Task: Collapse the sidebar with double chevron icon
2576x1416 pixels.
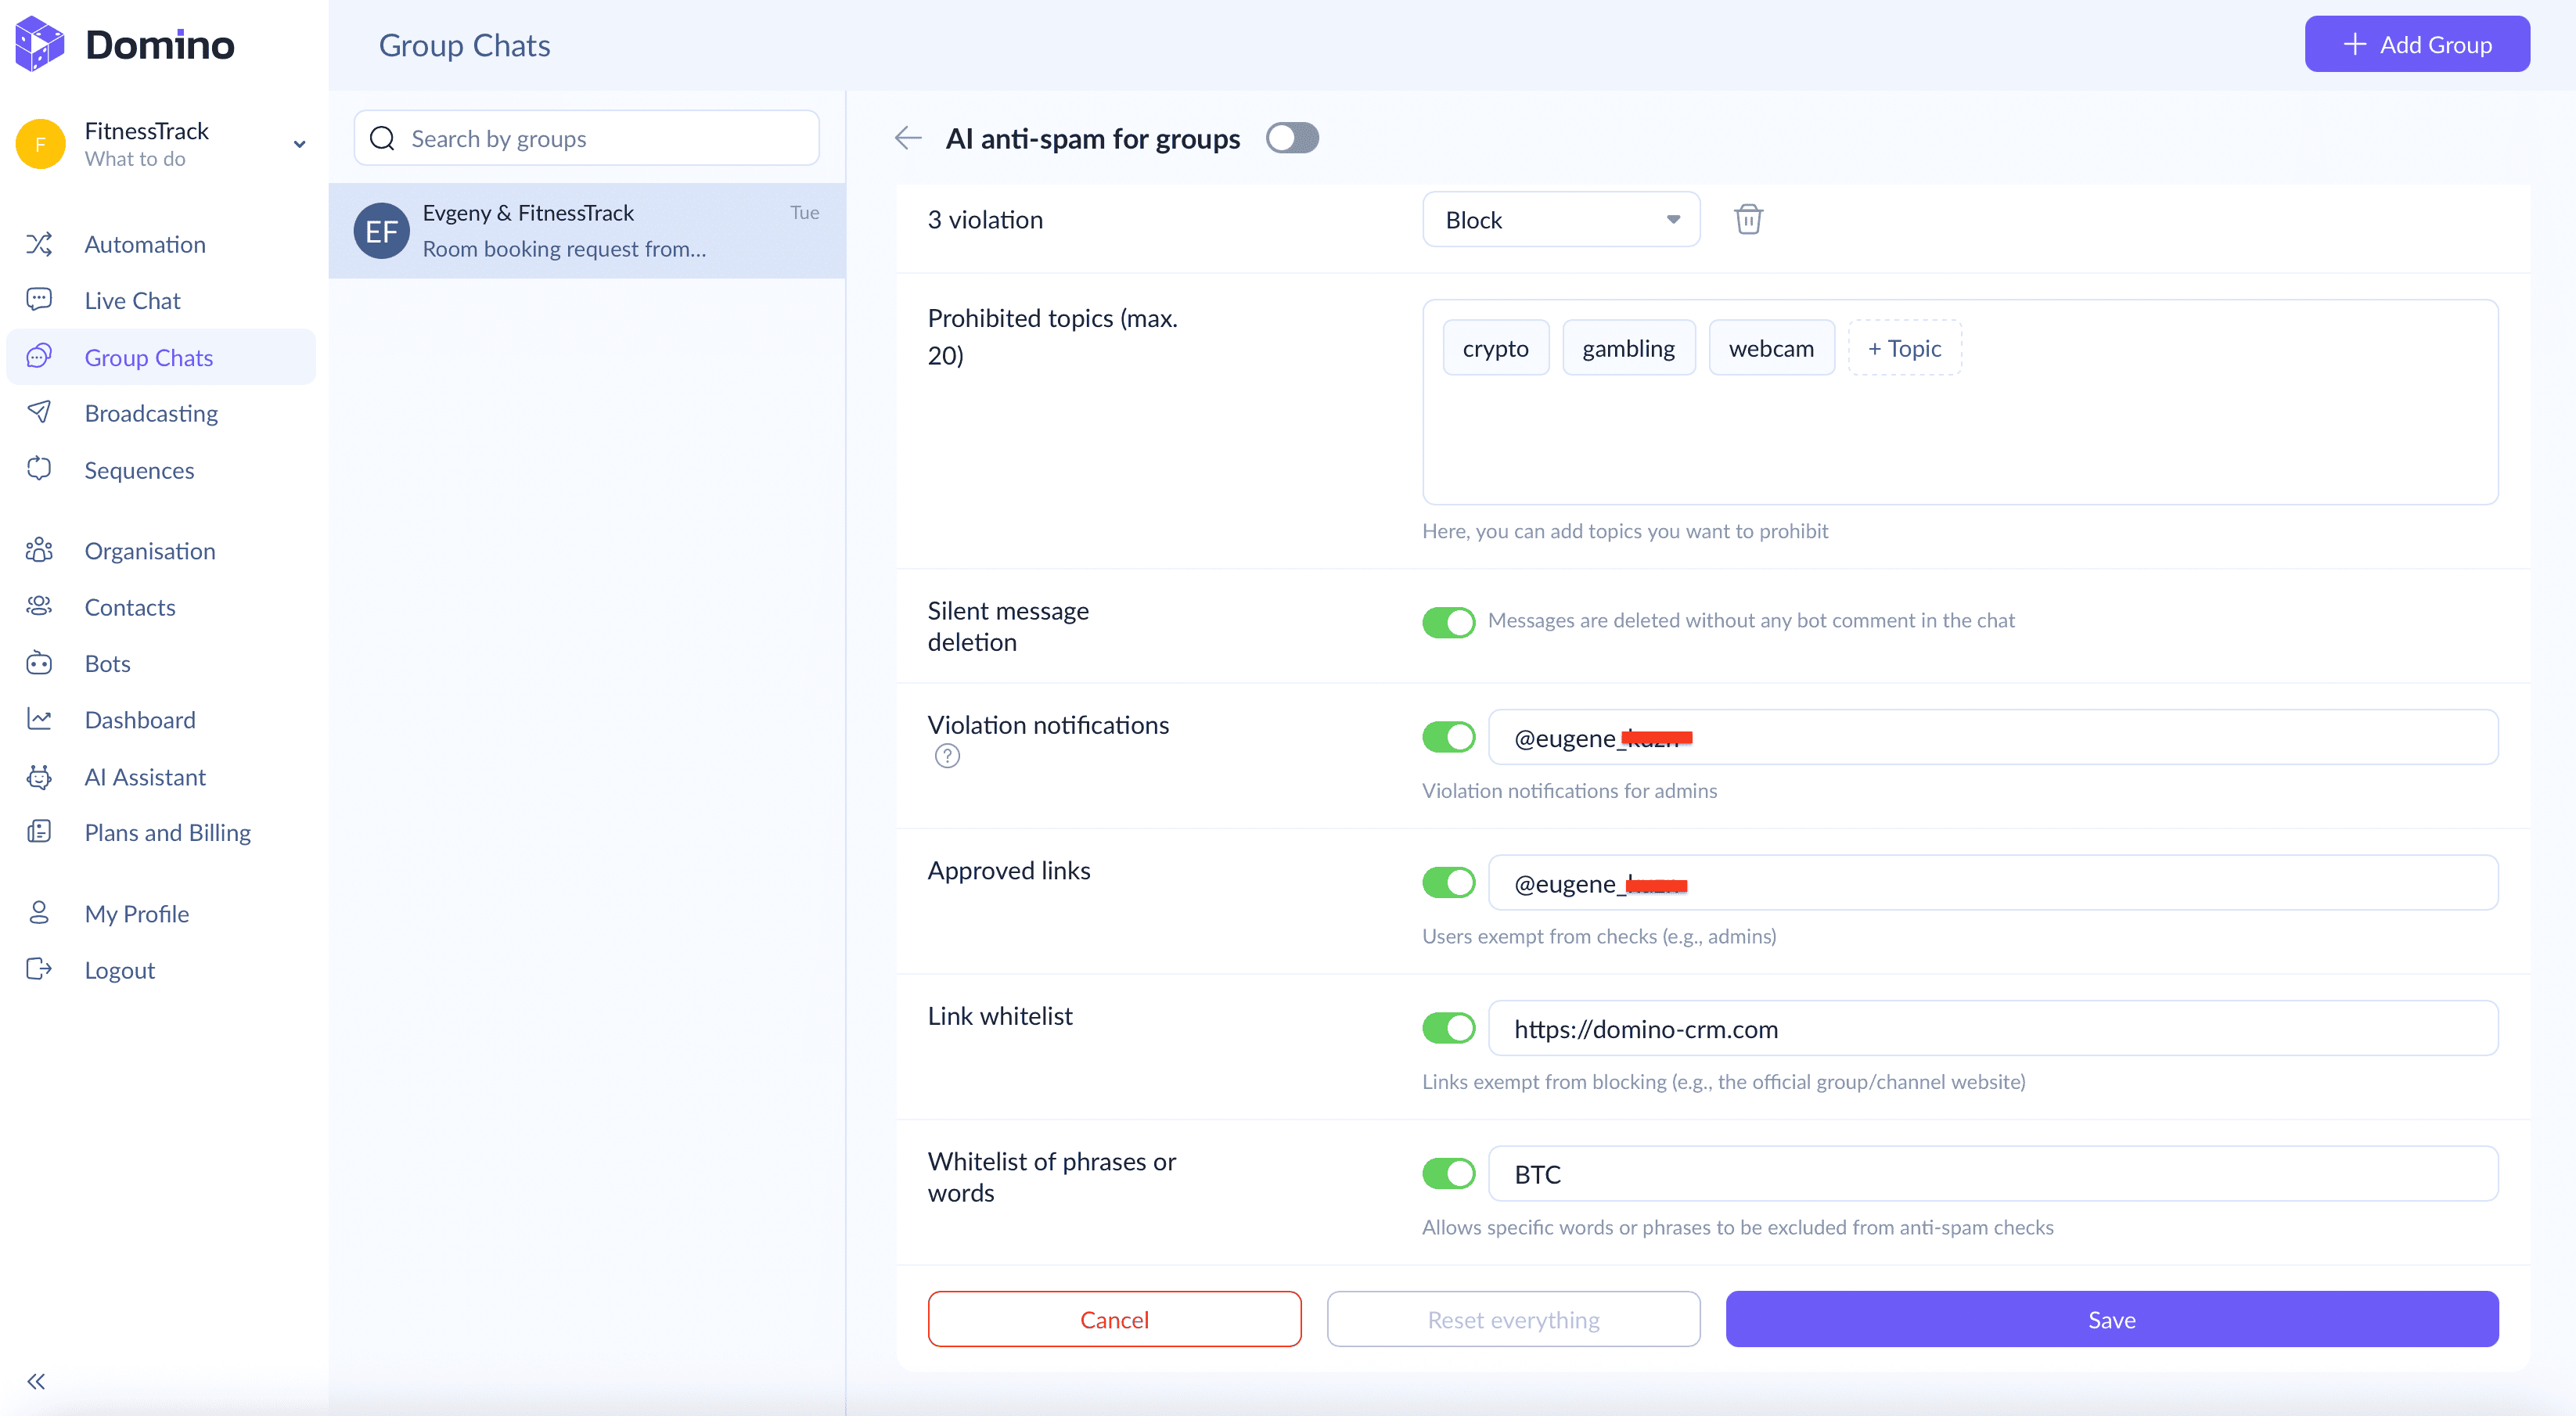Action: 37,1382
